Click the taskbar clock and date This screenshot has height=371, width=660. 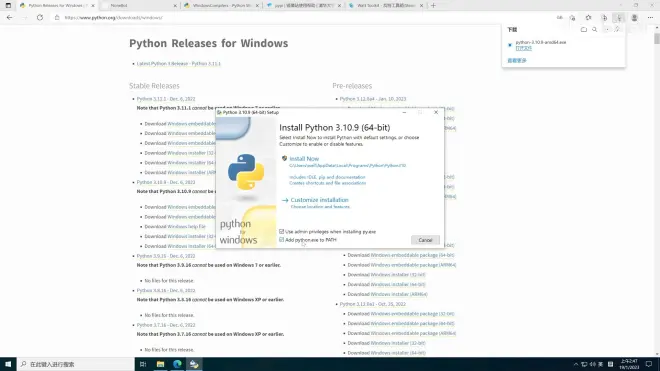[x=629, y=364]
